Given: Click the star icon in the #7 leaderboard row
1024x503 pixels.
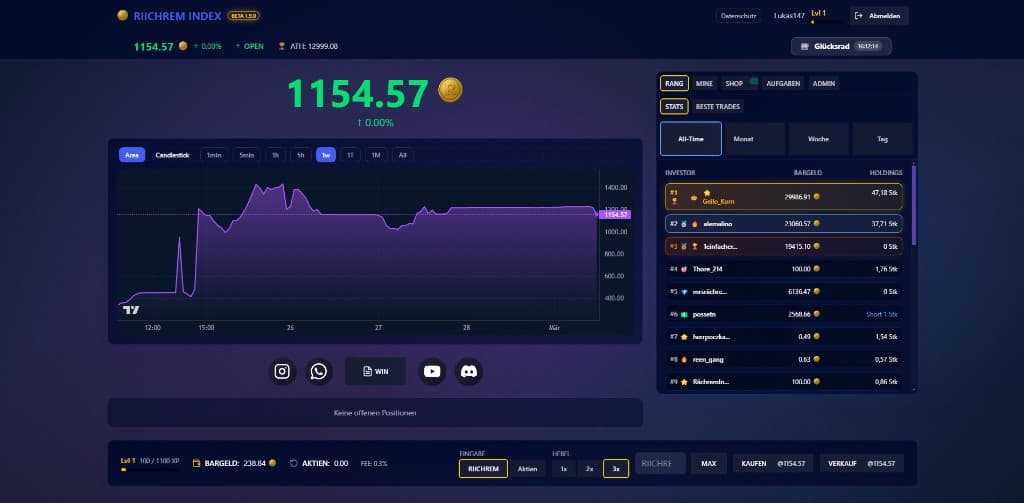Looking at the screenshot, I should (x=684, y=336).
